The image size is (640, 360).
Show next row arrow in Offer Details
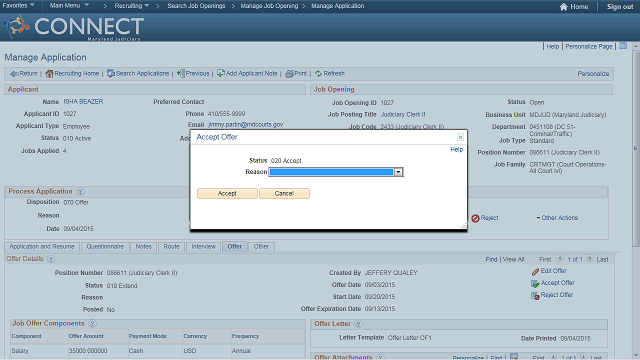pyautogui.click(x=589, y=259)
